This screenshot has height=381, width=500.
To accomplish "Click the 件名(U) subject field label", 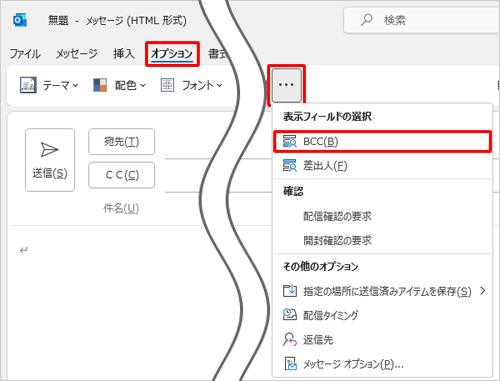I will point(121,208).
